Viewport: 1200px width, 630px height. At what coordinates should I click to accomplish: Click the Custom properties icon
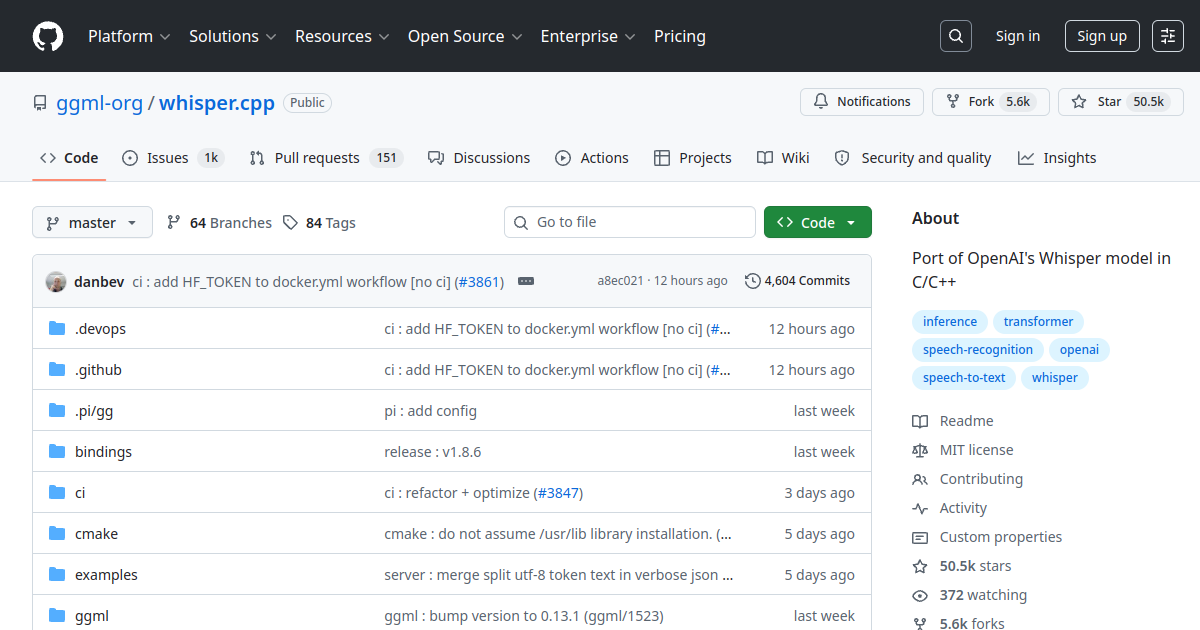(920, 537)
